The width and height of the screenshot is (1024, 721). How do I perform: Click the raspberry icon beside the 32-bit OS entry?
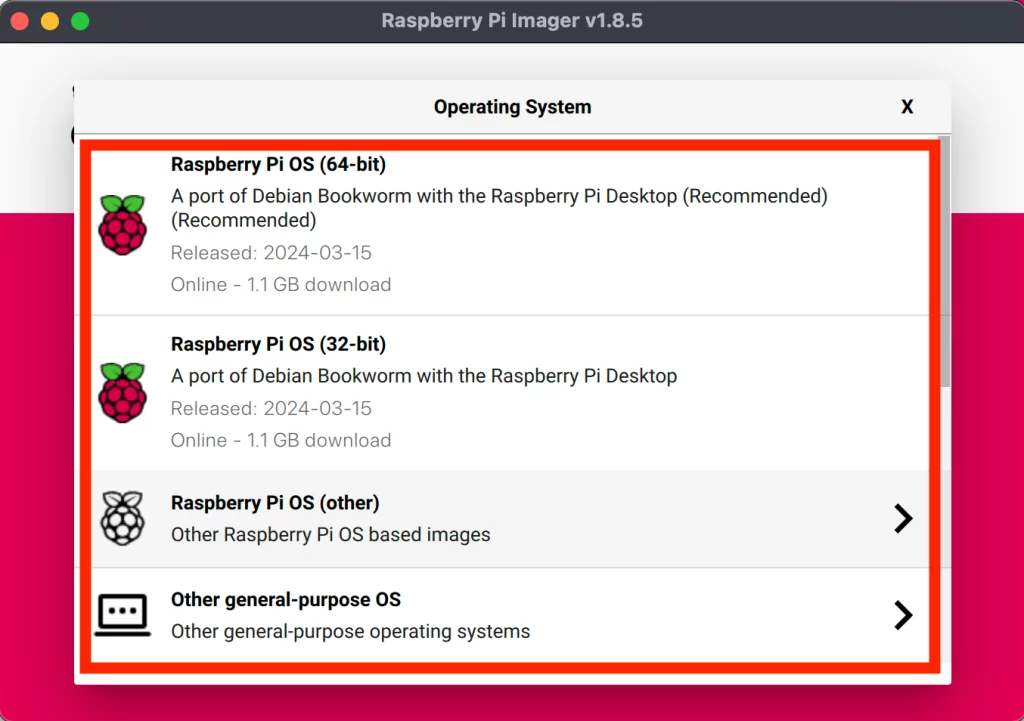pos(122,392)
